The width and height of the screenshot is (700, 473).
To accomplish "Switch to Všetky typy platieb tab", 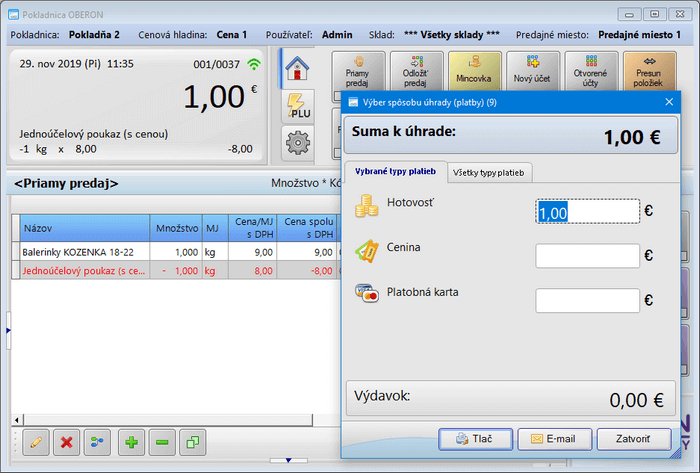I will 490,173.
